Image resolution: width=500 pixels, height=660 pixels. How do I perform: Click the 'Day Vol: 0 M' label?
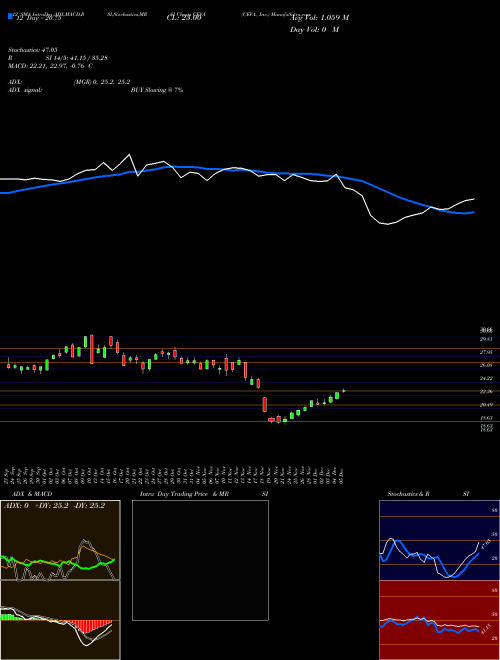tap(314, 29)
